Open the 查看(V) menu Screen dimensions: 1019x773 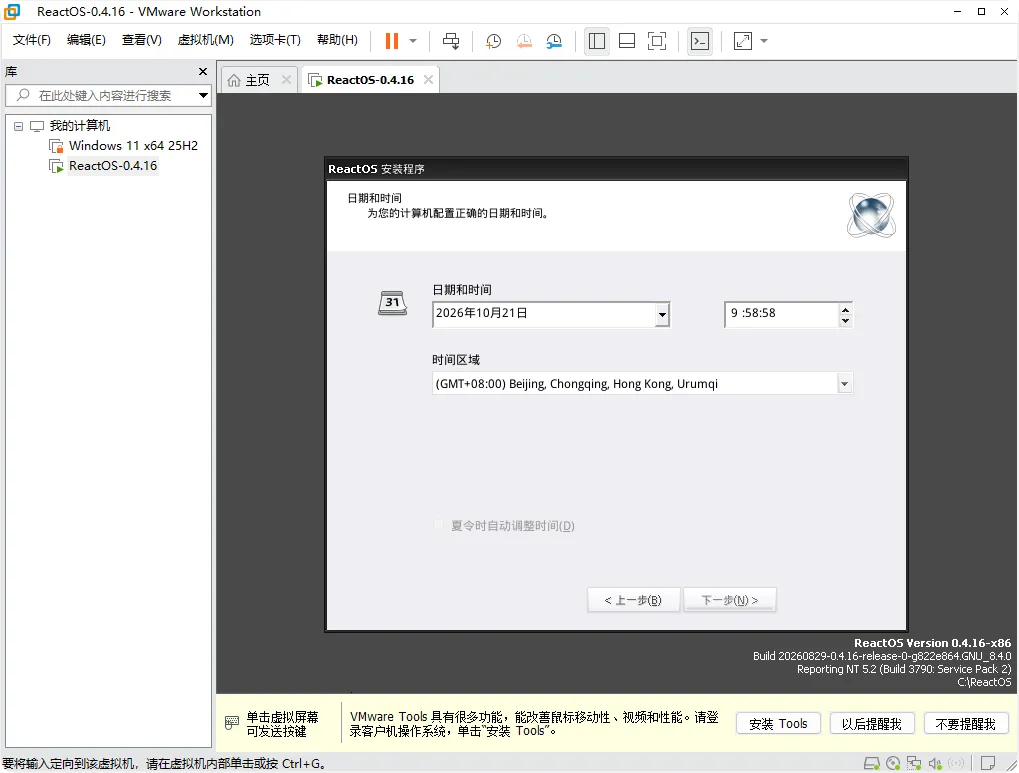pos(142,40)
